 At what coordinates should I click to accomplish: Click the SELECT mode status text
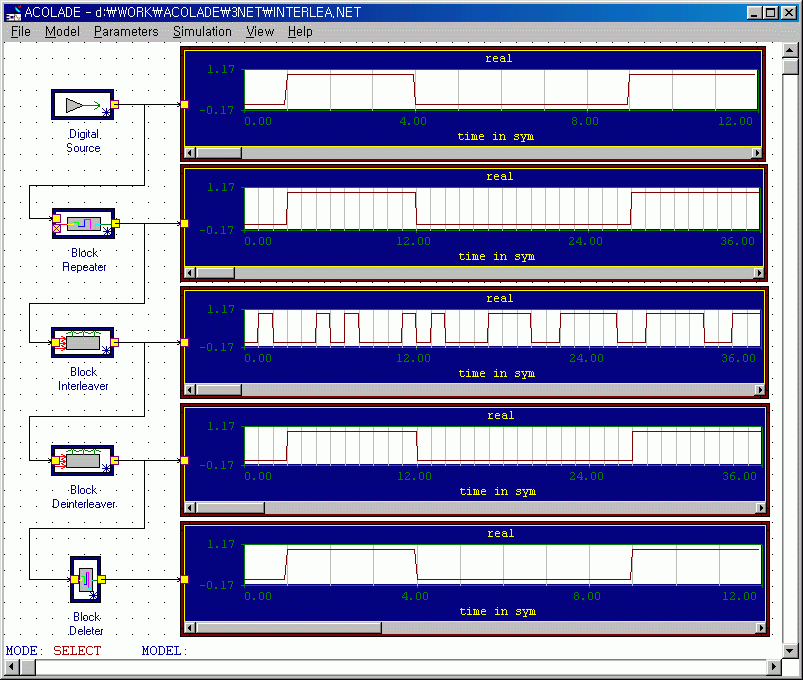77,651
